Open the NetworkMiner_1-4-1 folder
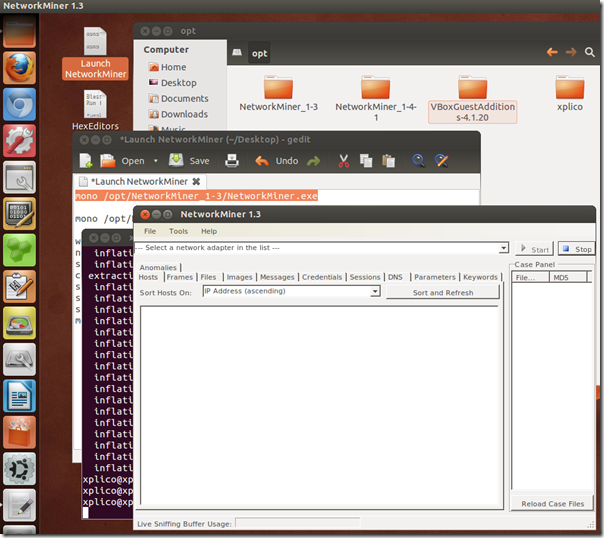Viewport: 604px width, 538px height. [x=376, y=99]
